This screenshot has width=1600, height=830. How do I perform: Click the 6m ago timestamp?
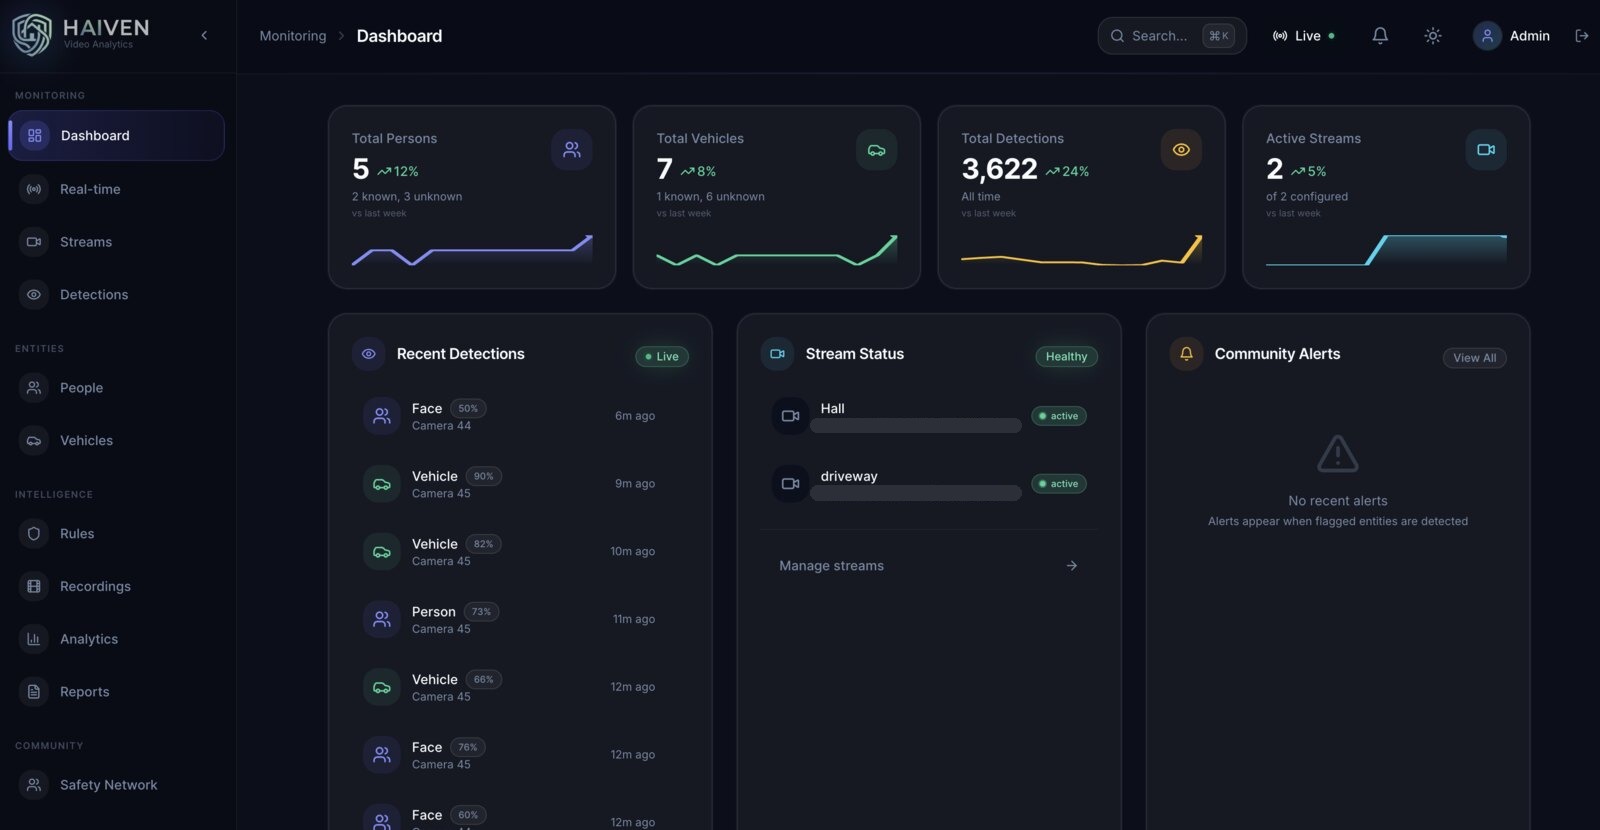point(635,416)
